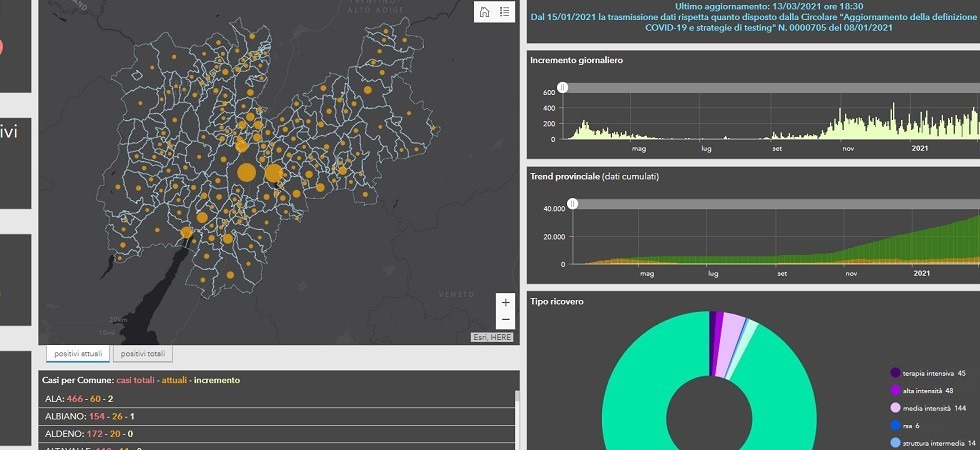The height and width of the screenshot is (450, 980).
Task: Click the terapia intensiva 45 legend label
Action: [934, 373]
